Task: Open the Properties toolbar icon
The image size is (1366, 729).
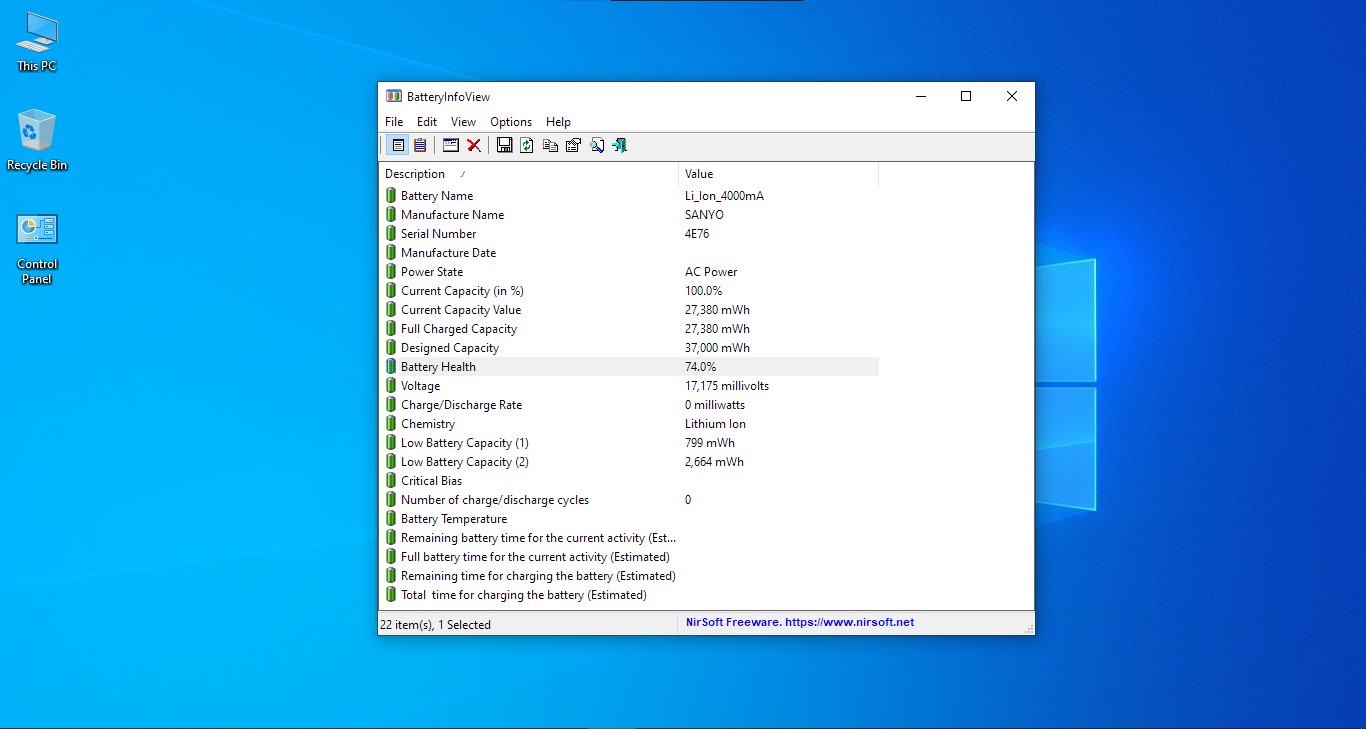Action: coord(573,145)
